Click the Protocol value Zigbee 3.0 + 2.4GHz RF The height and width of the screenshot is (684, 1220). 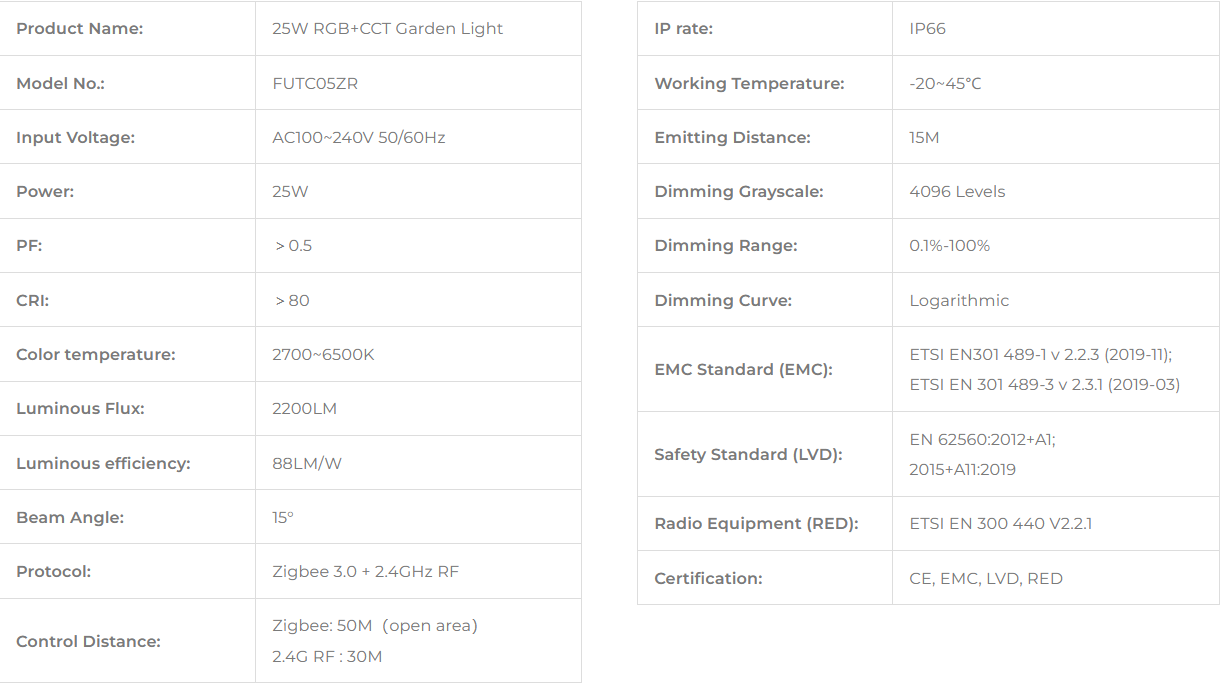(x=365, y=571)
